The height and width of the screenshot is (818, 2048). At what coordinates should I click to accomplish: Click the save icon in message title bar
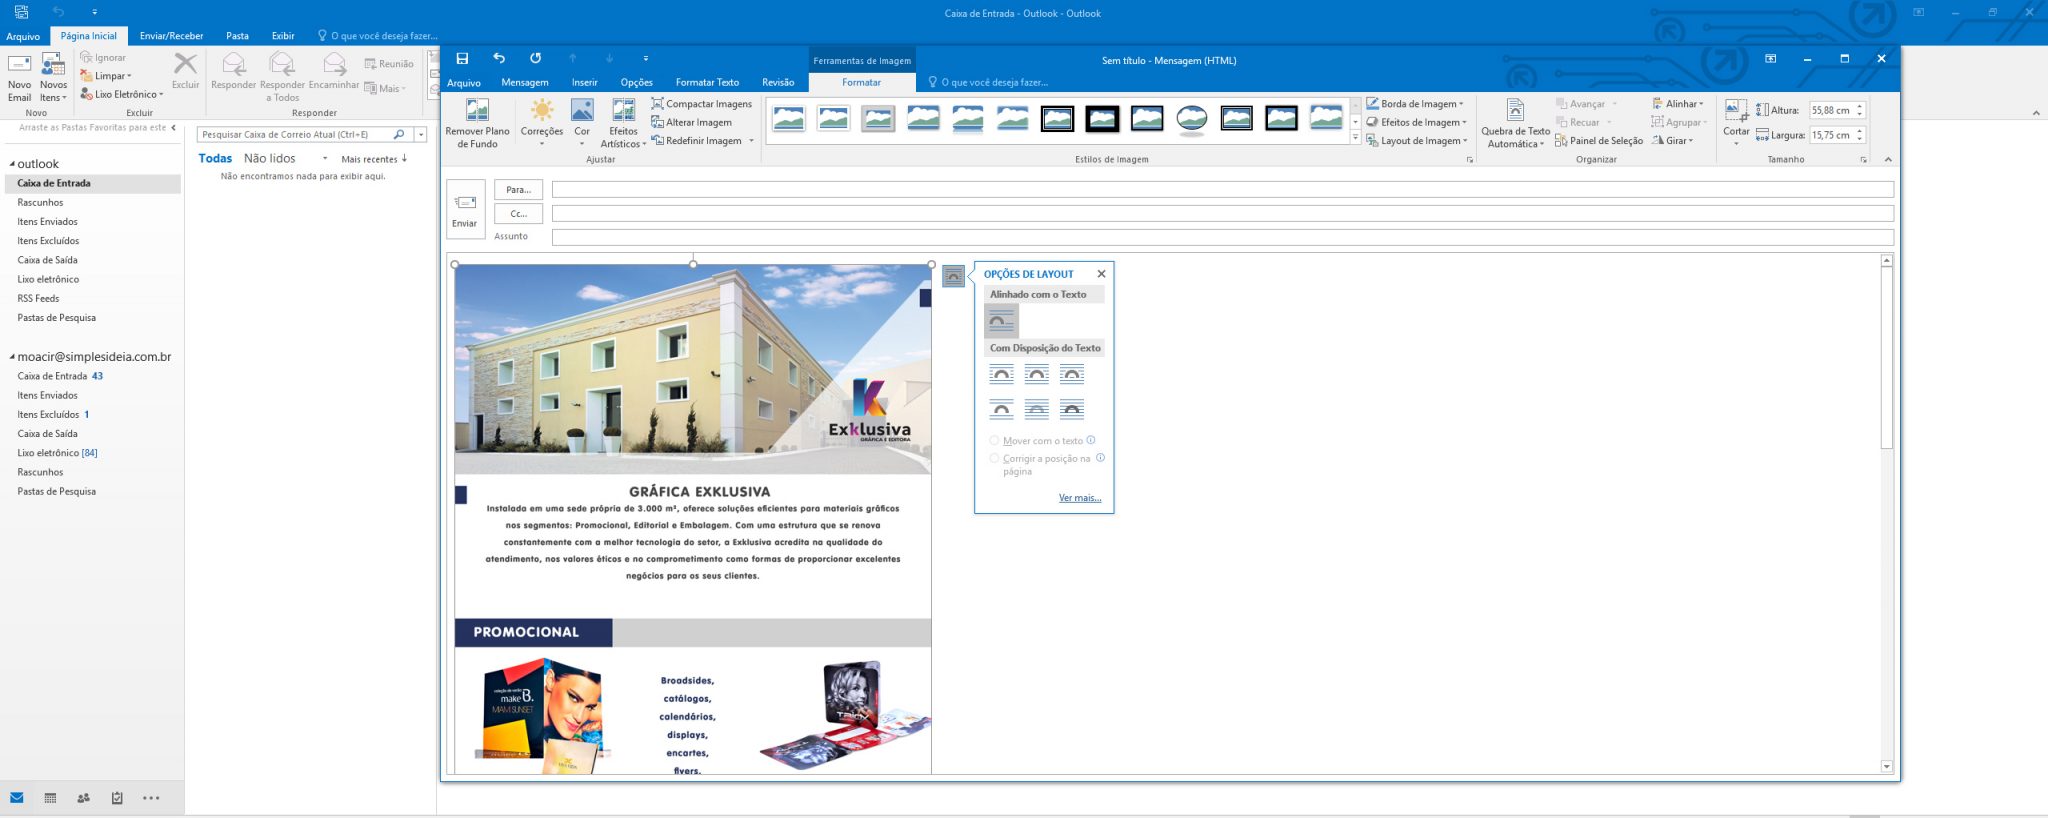(462, 59)
